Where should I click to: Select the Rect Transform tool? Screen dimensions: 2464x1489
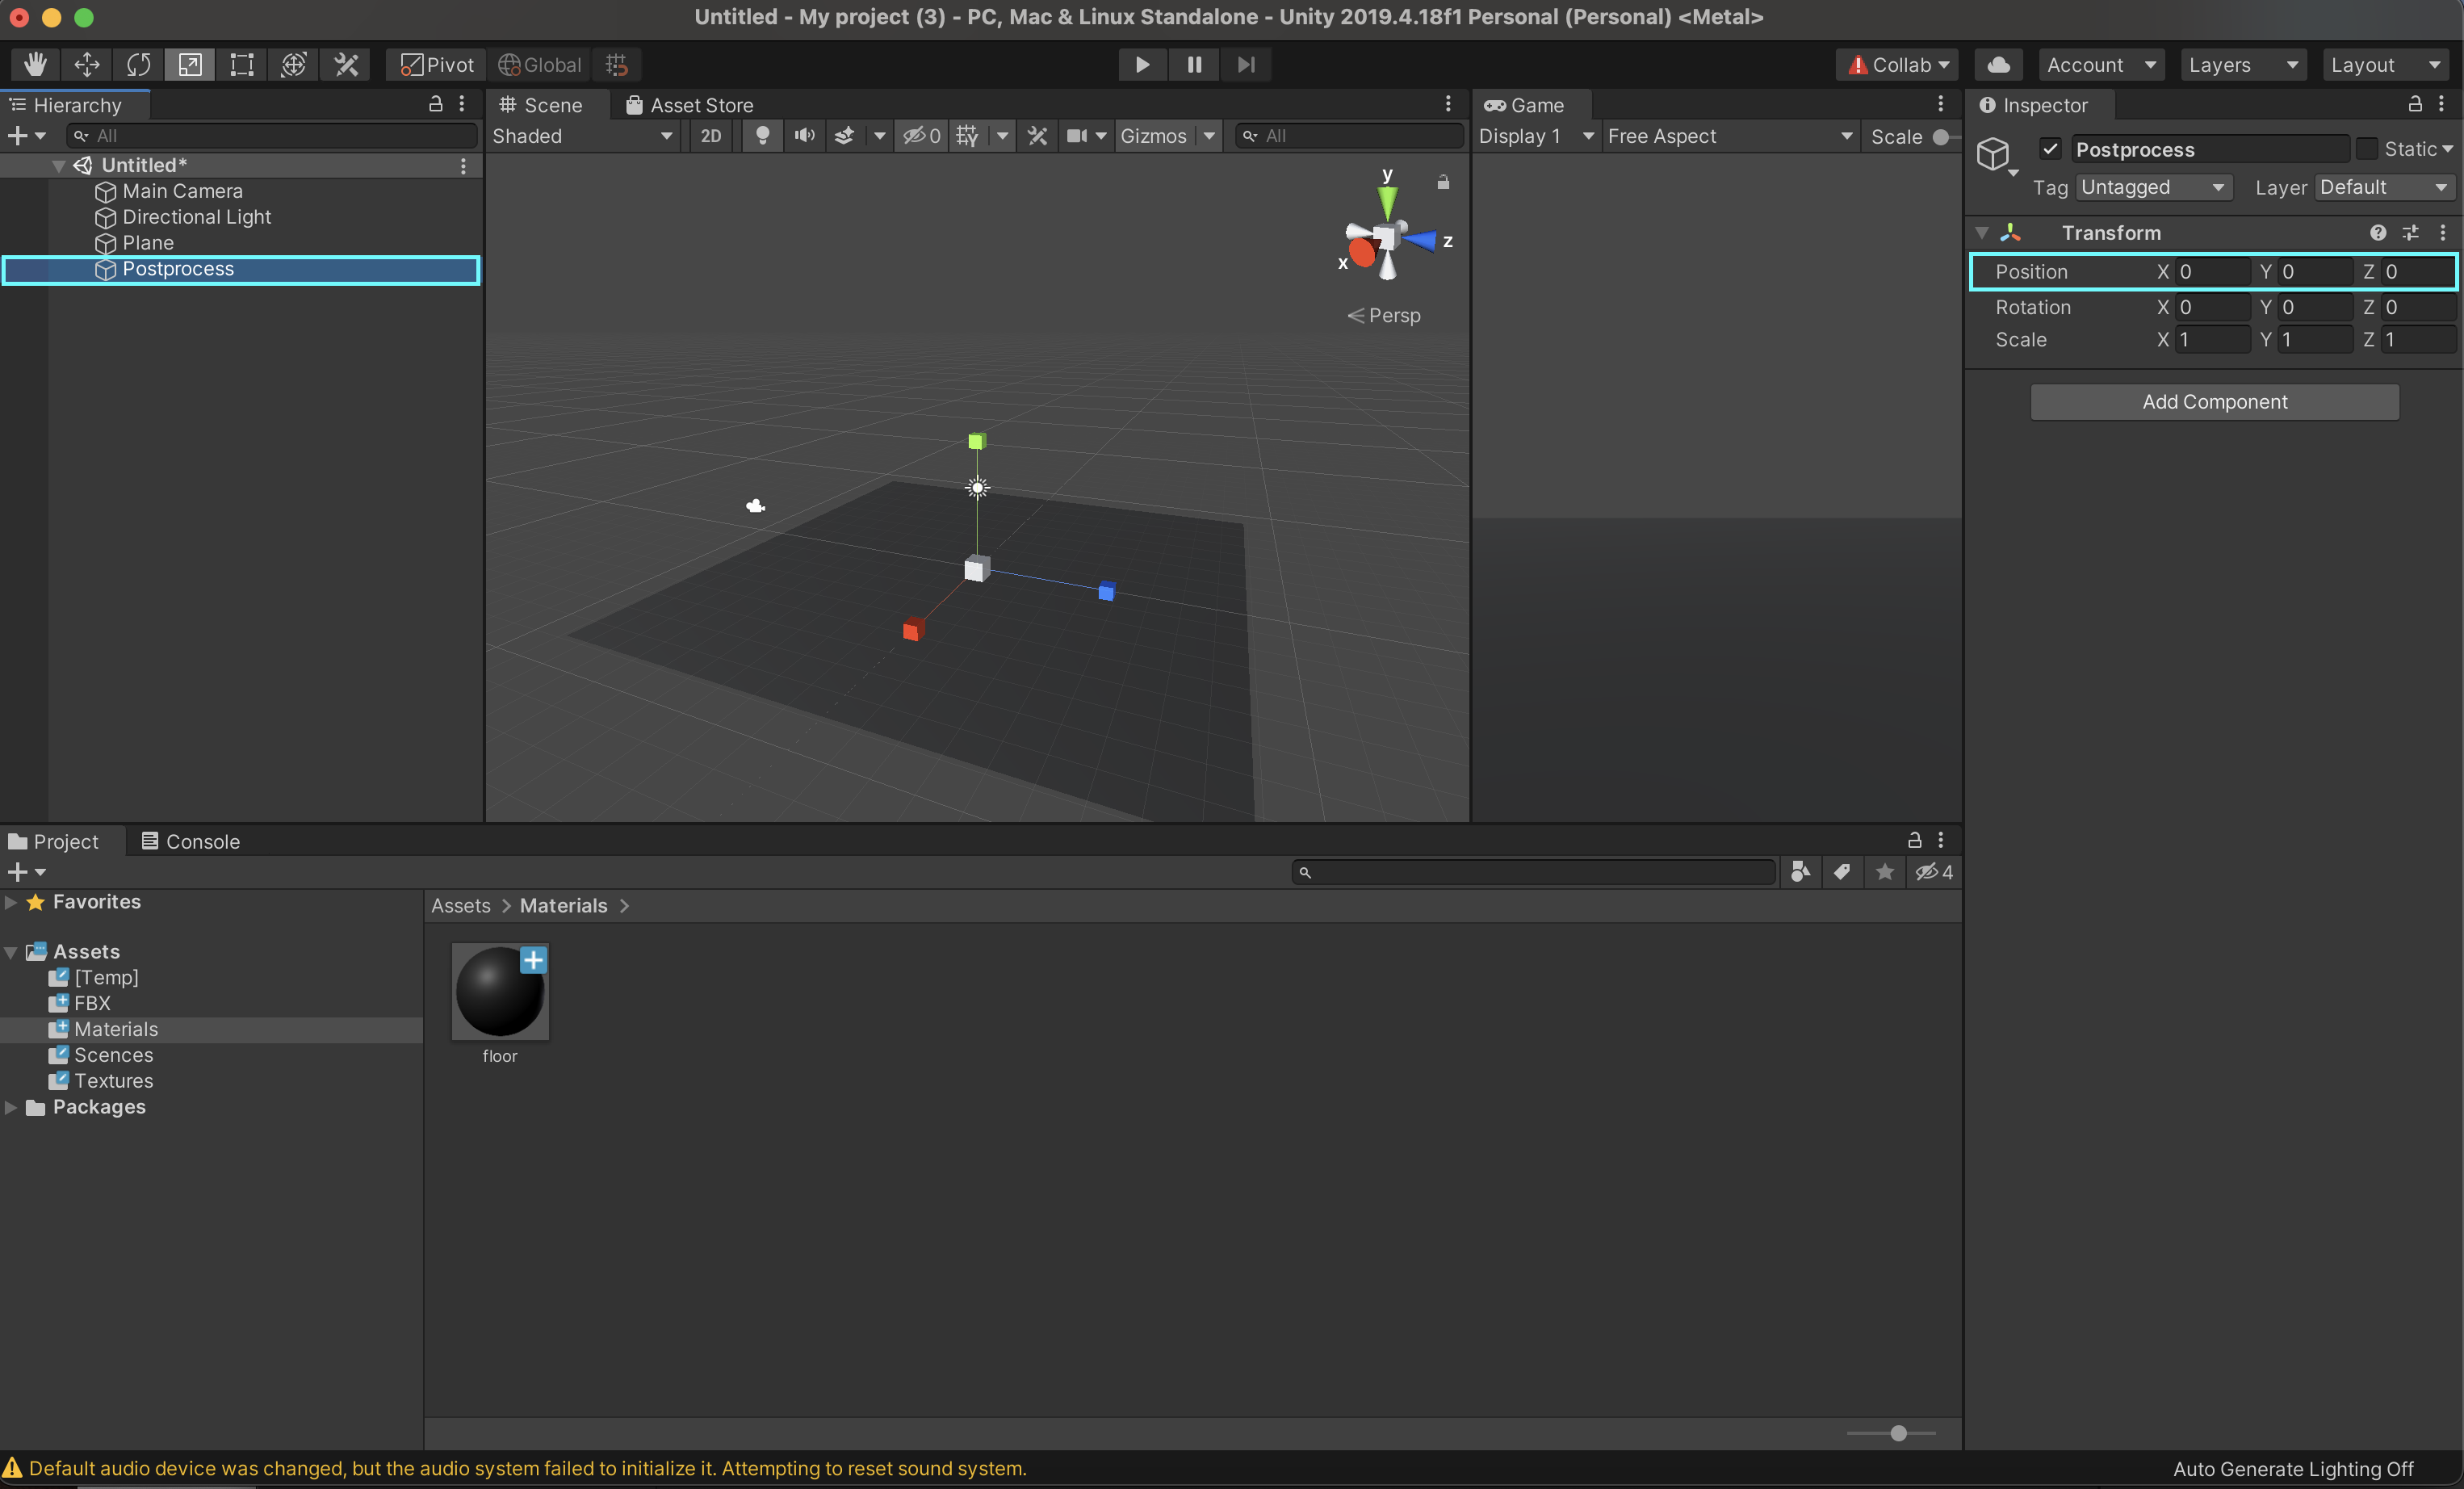point(241,64)
